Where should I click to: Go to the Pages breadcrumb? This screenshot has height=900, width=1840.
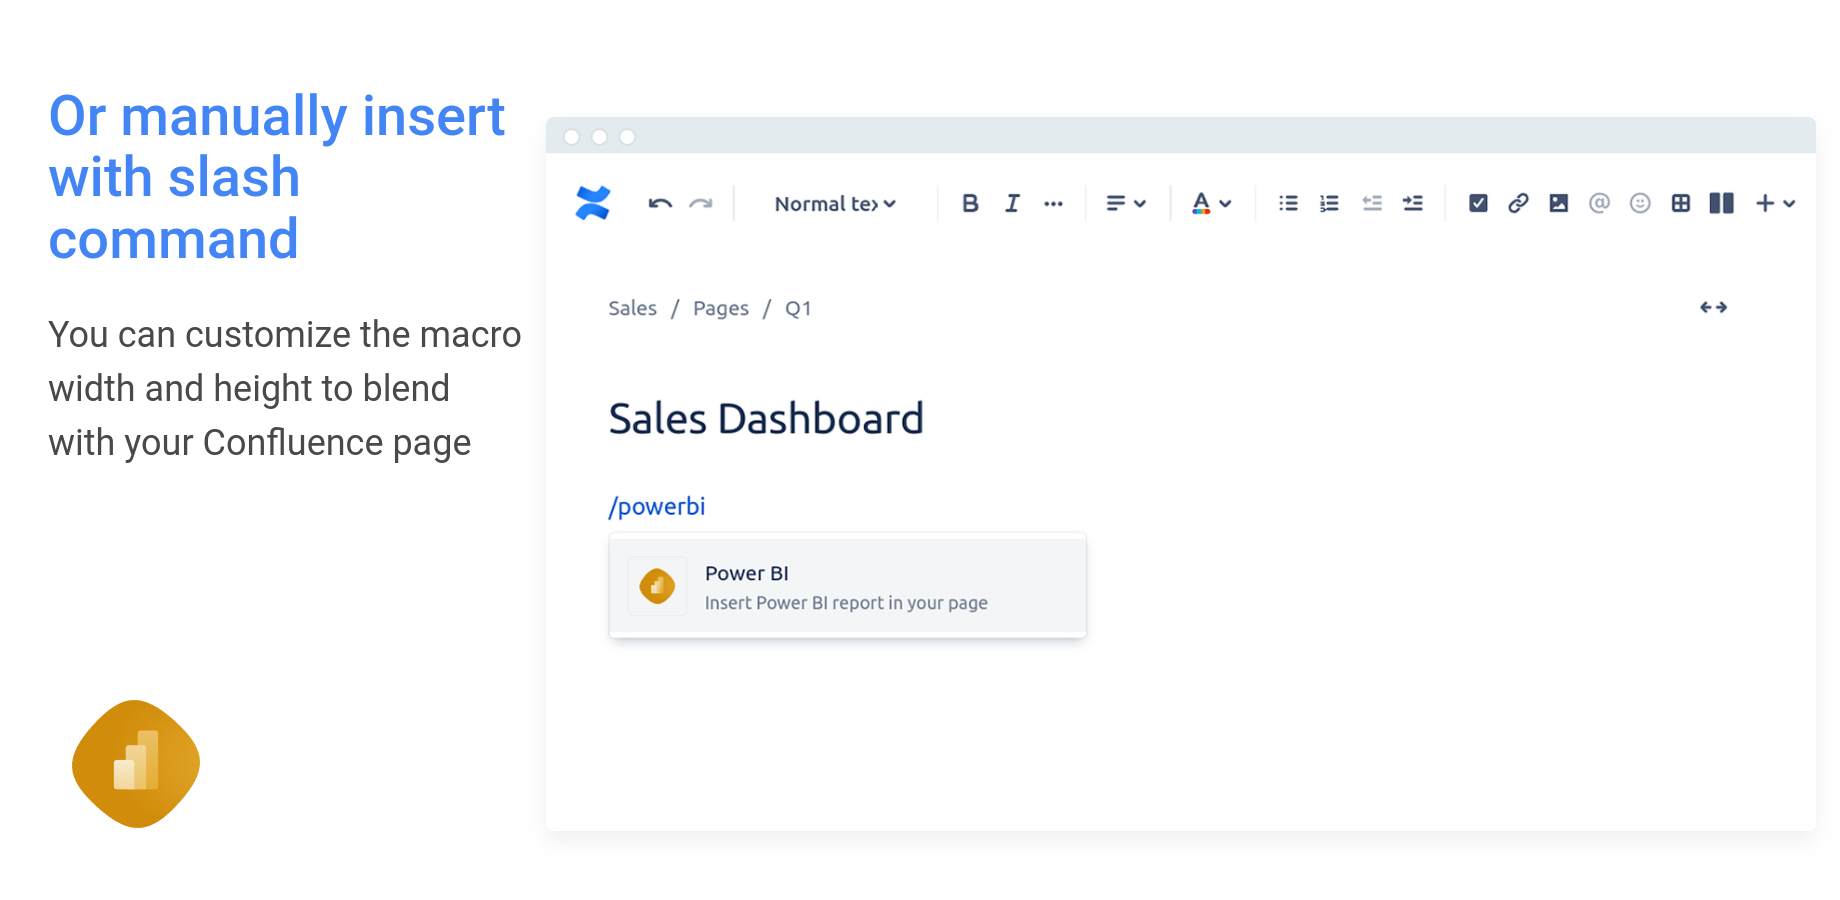pos(721,308)
